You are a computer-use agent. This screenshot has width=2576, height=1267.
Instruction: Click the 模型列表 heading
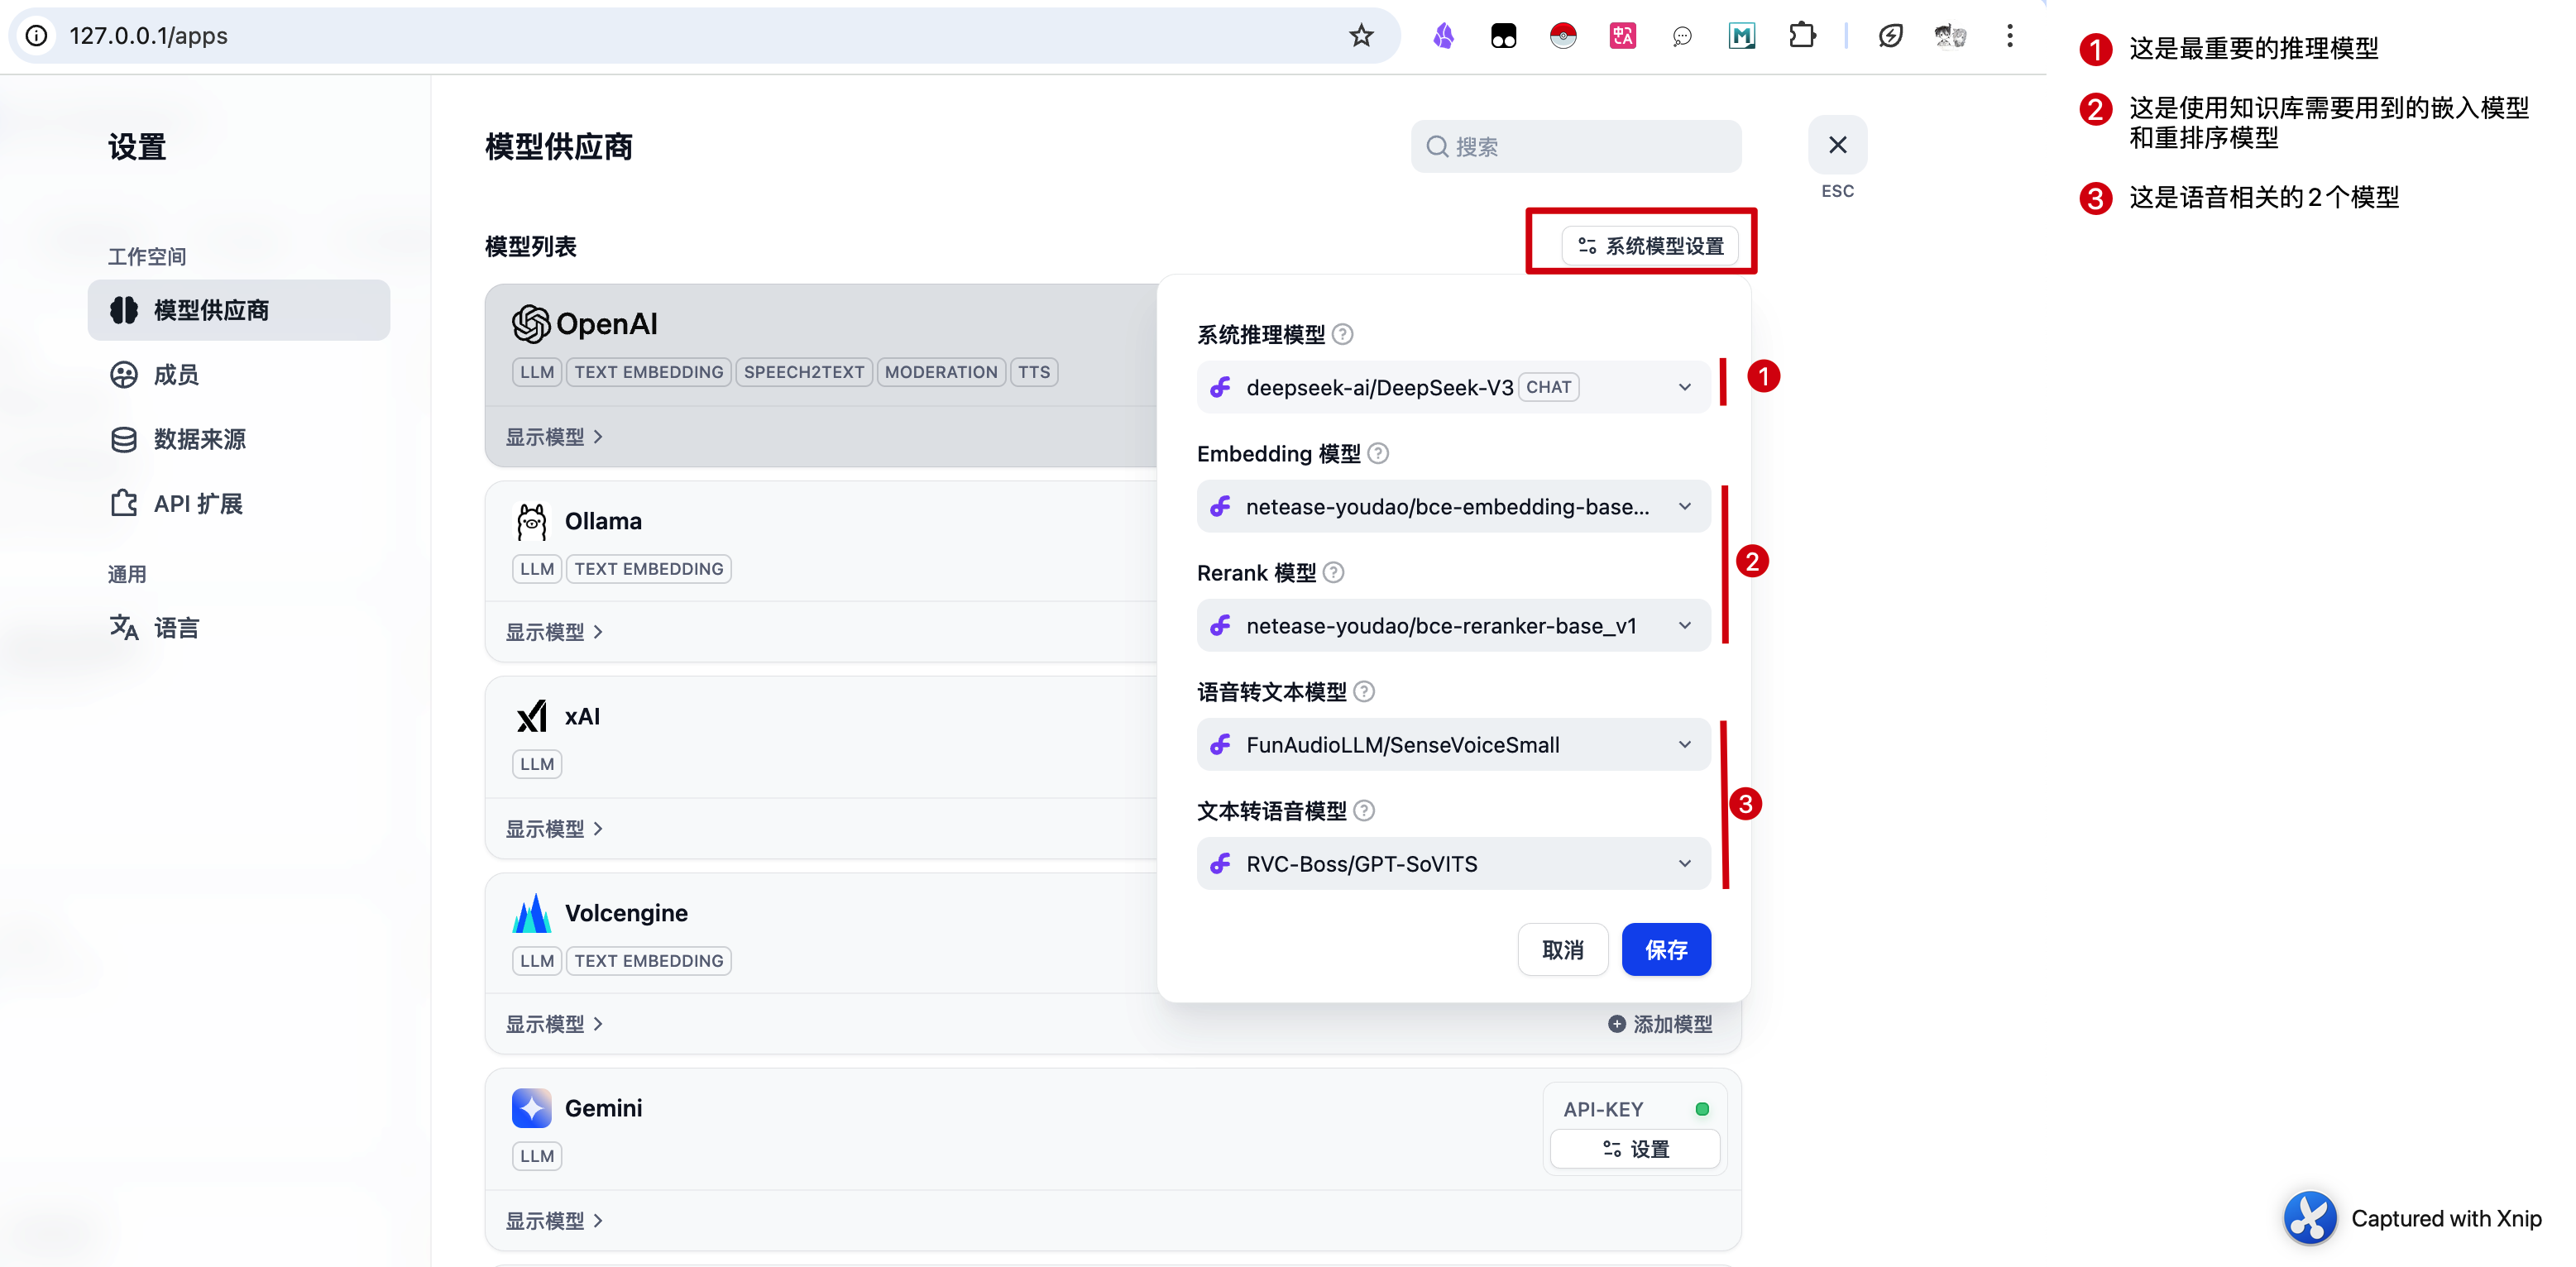(x=530, y=246)
